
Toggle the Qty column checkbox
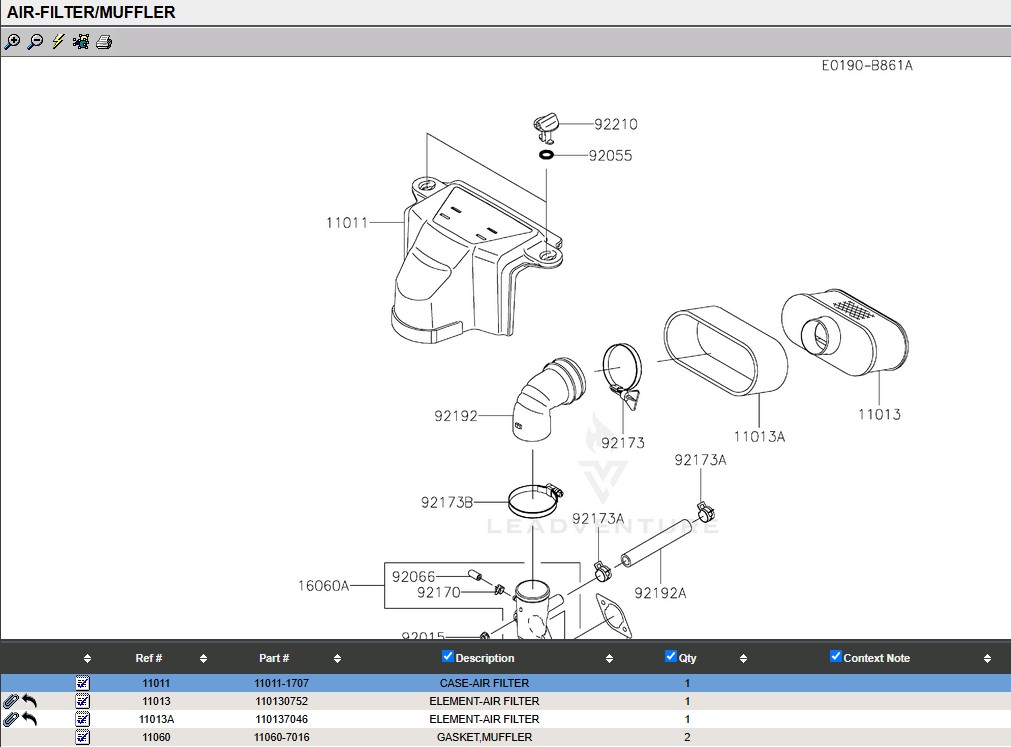671,657
